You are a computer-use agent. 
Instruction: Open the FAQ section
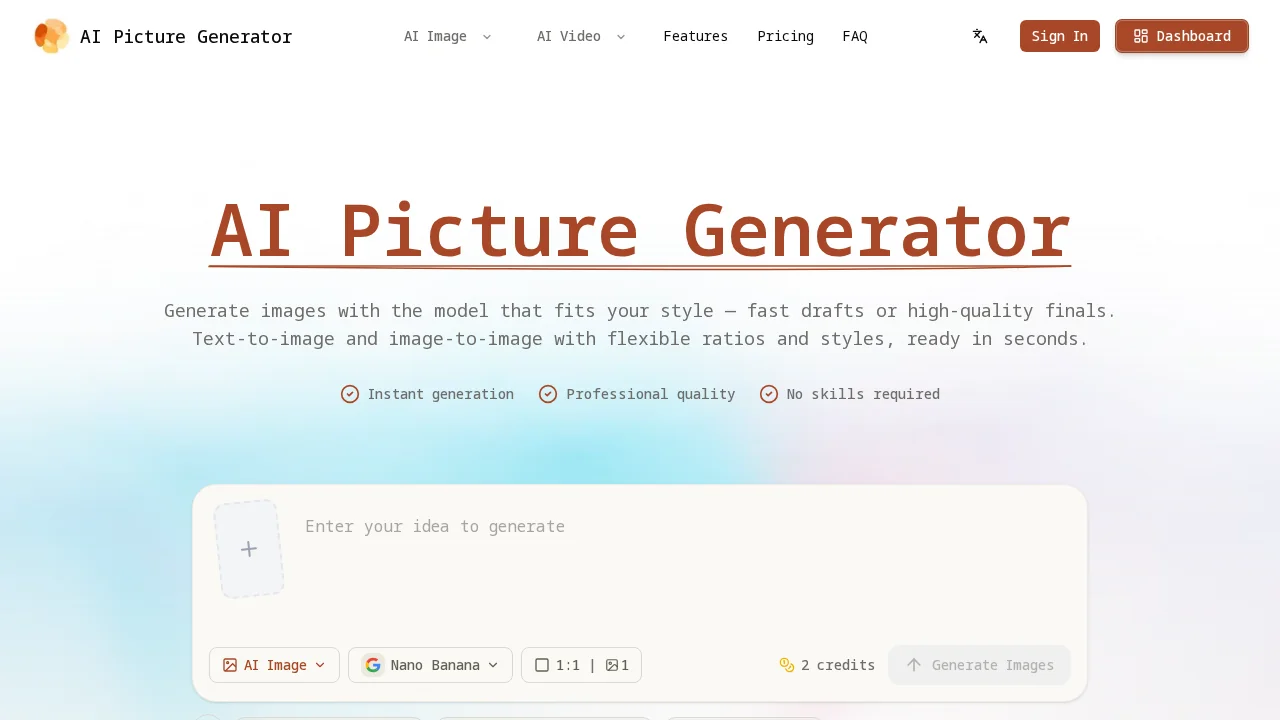pos(855,36)
